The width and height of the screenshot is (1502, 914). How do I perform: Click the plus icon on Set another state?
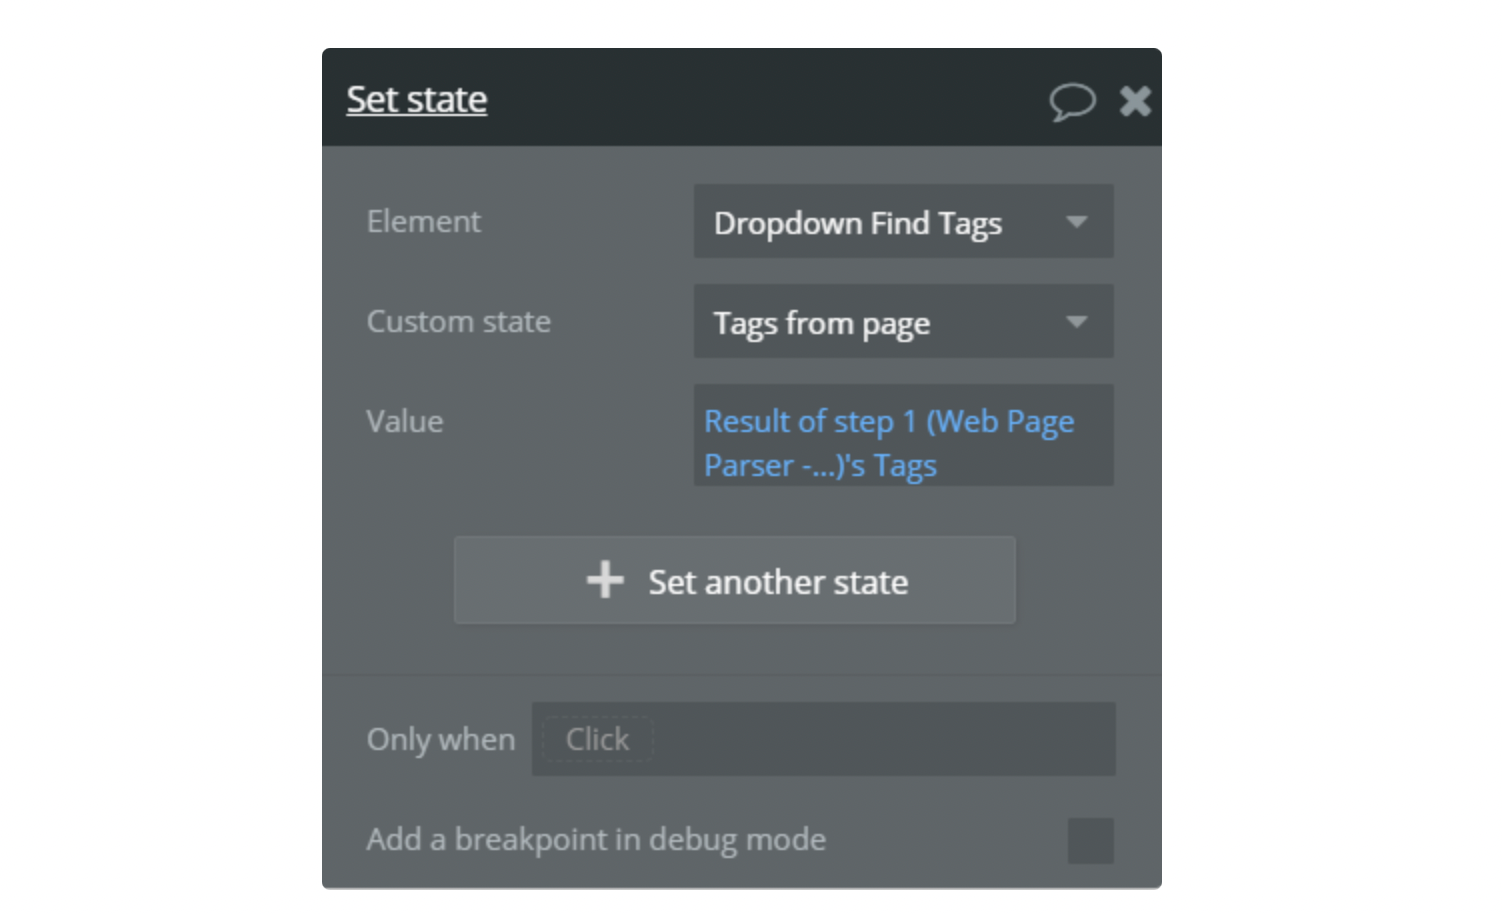[x=605, y=580]
